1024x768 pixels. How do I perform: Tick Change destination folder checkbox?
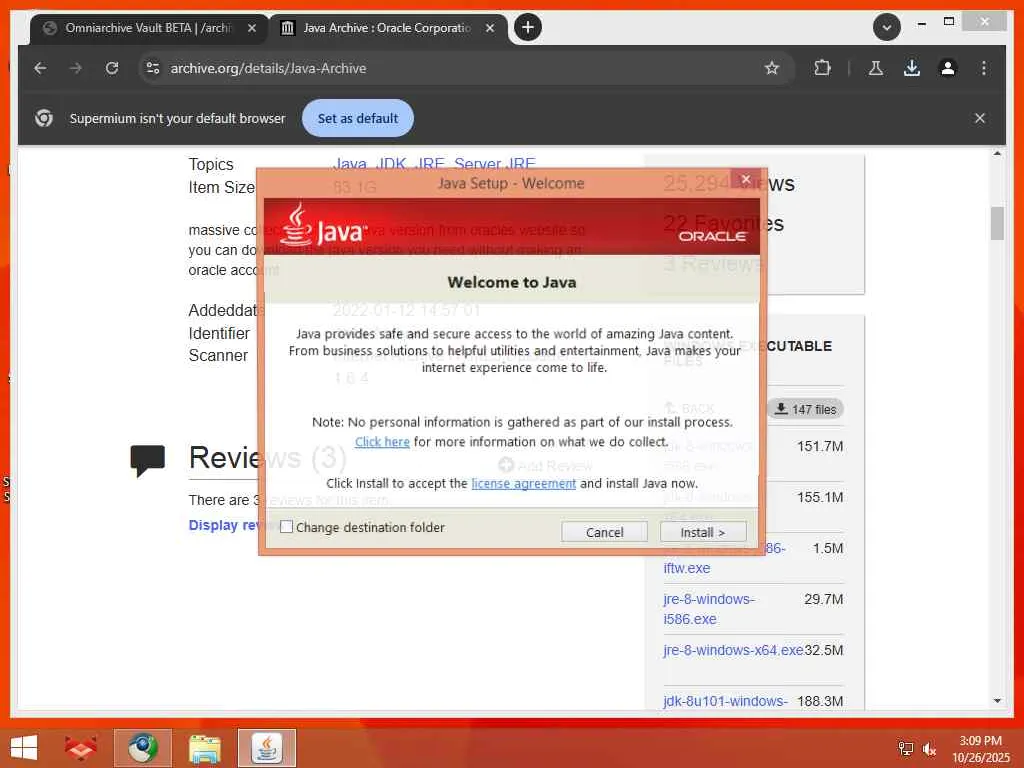[286, 527]
